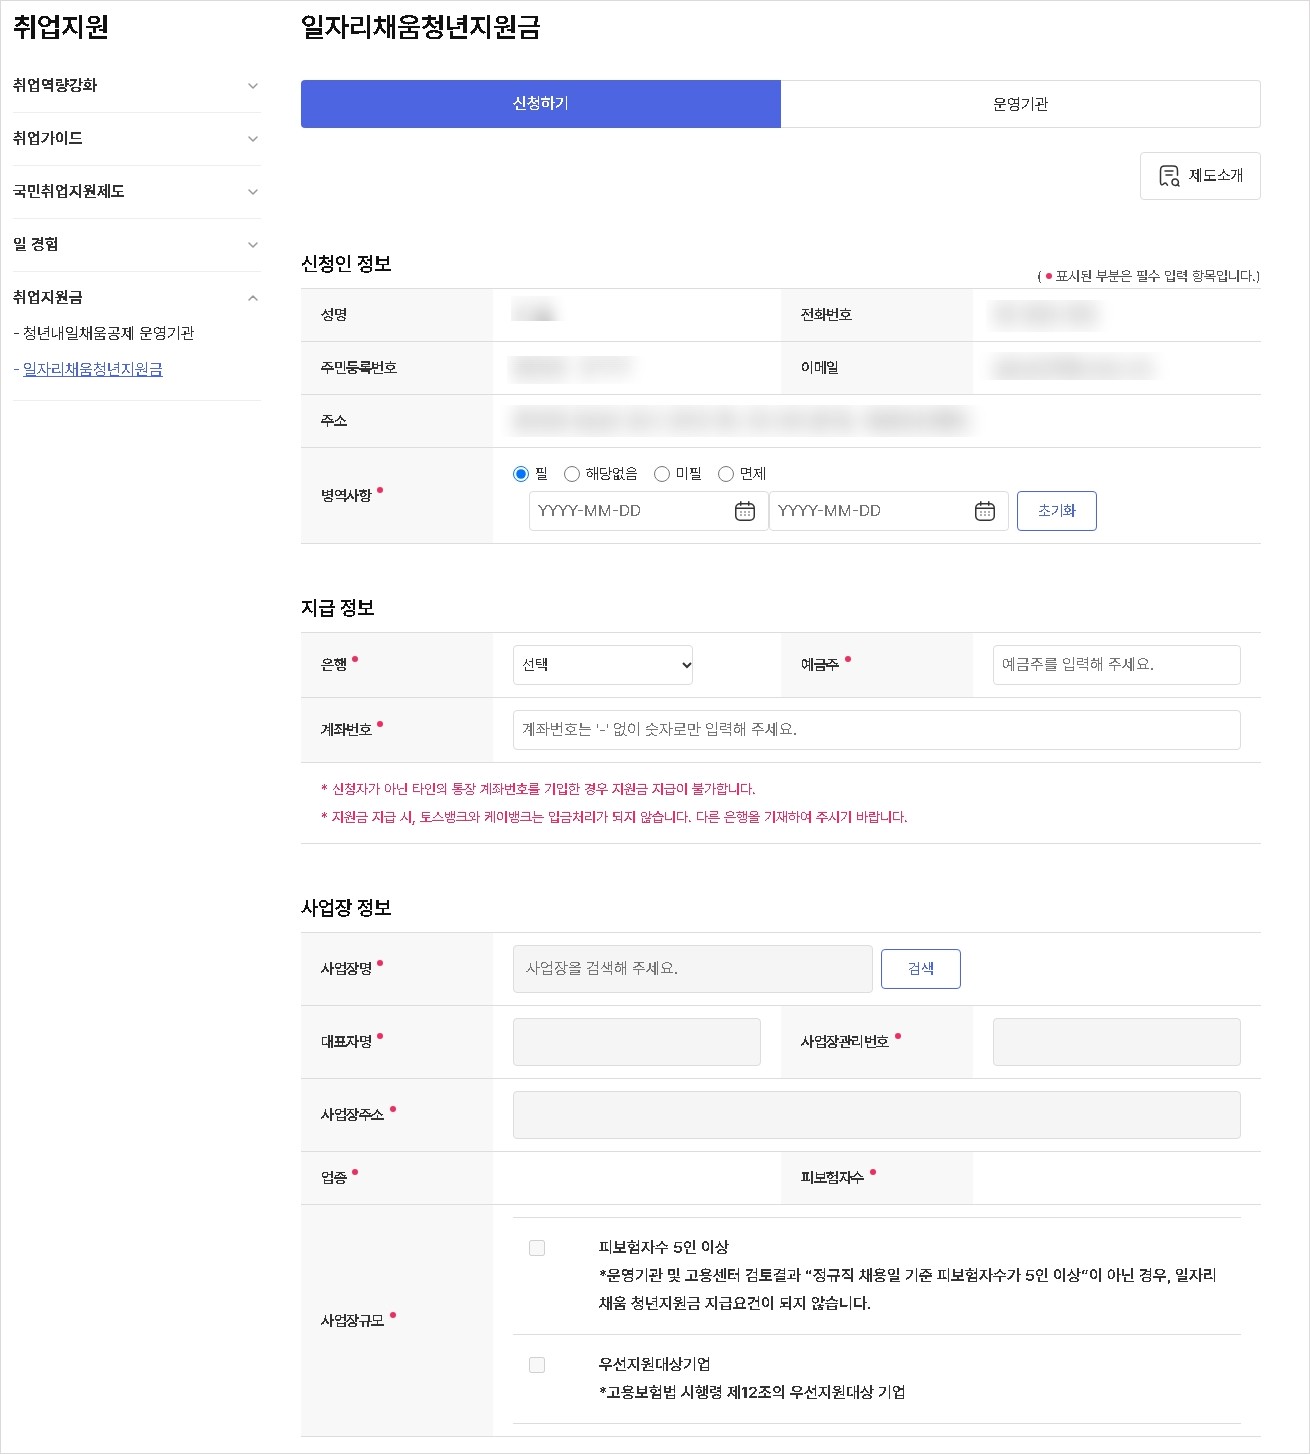Open the end date calendar picker
This screenshot has width=1310, height=1454.
(982, 511)
